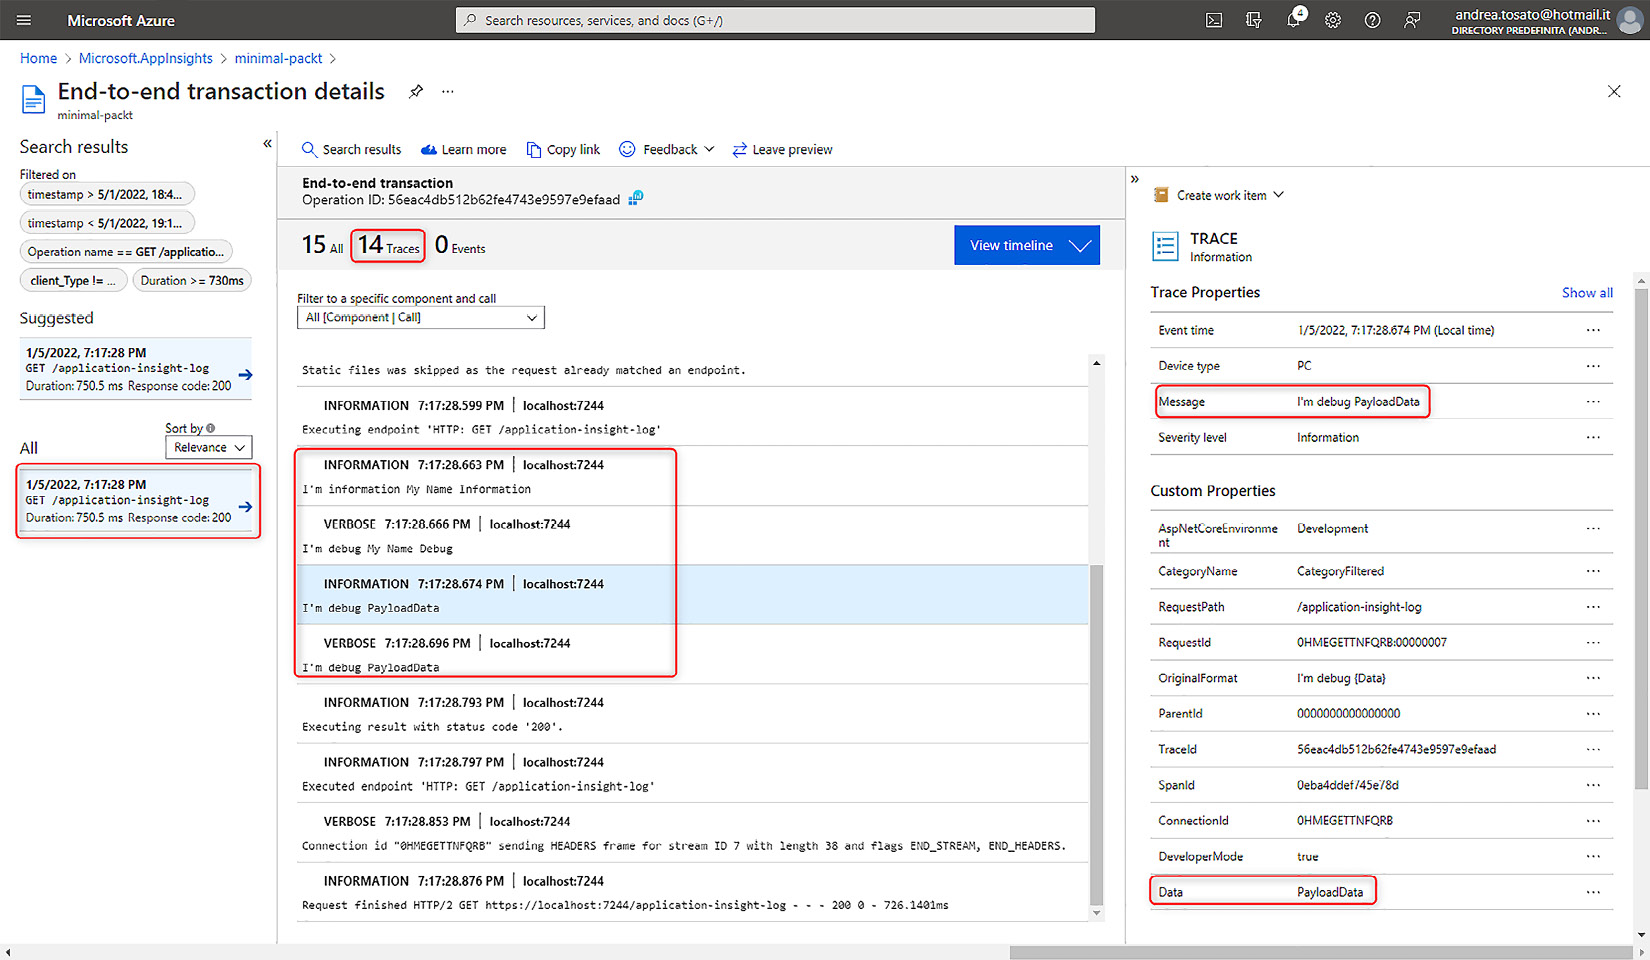This screenshot has width=1650, height=960.
Task: Expand the trace details pane chevrons
Action: pos(1135,179)
